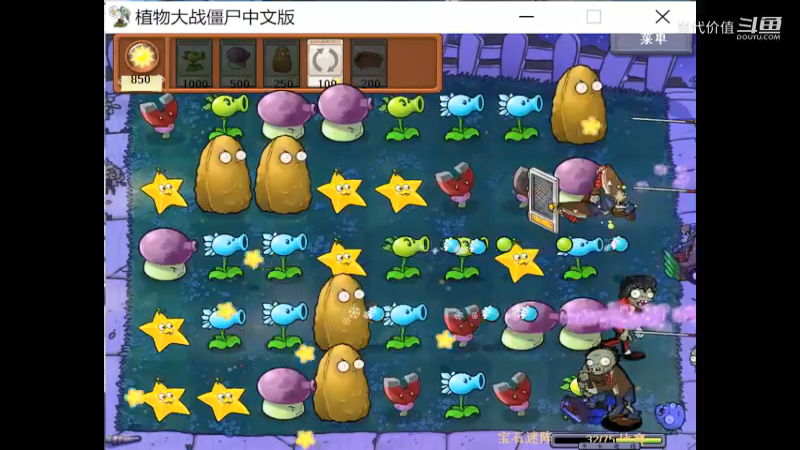Screen dimensions: 800x450
Task: Click the Tall-nut in row two, second column
Action: pyautogui.click(x=223, y=174)
